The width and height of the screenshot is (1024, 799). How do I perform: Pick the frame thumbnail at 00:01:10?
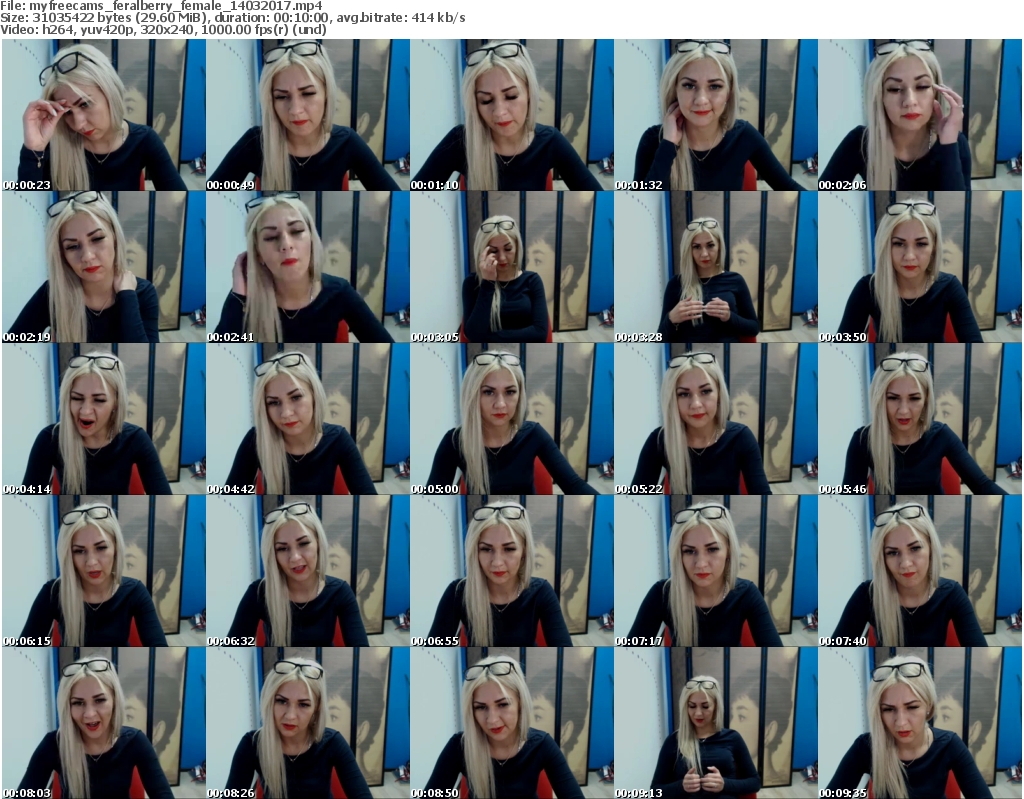click(x=512, y=115)
